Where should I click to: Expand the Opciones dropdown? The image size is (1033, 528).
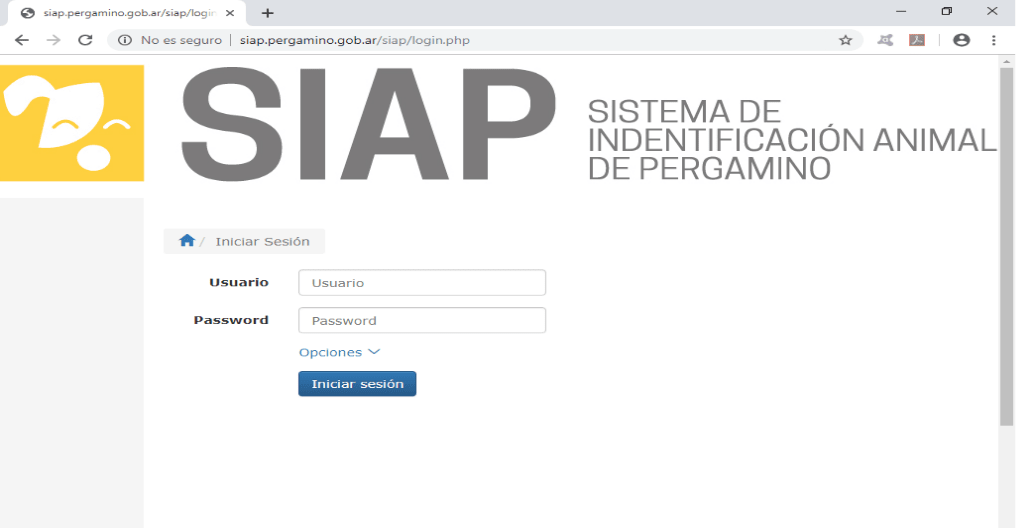pyautogui.click(x=339, y=352)
